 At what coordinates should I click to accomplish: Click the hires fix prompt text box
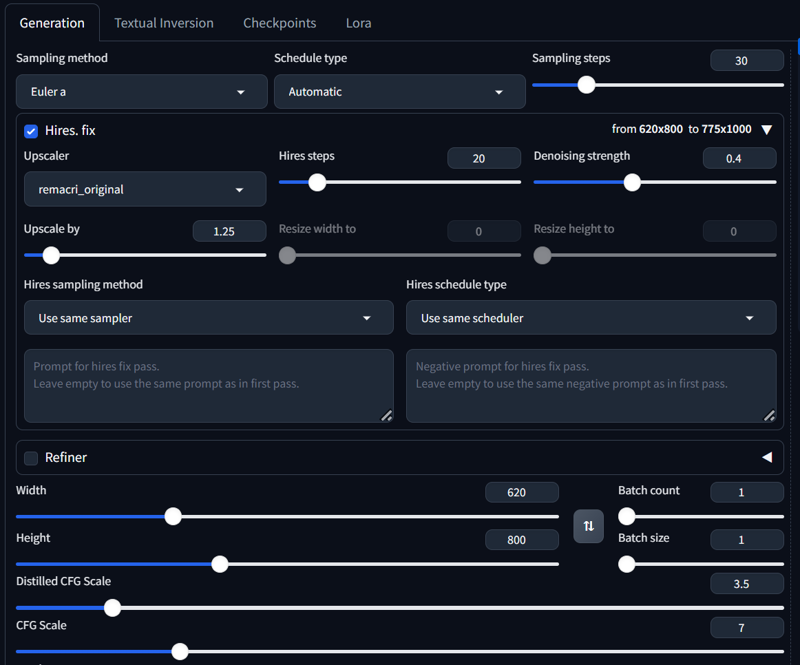(208, 385)
